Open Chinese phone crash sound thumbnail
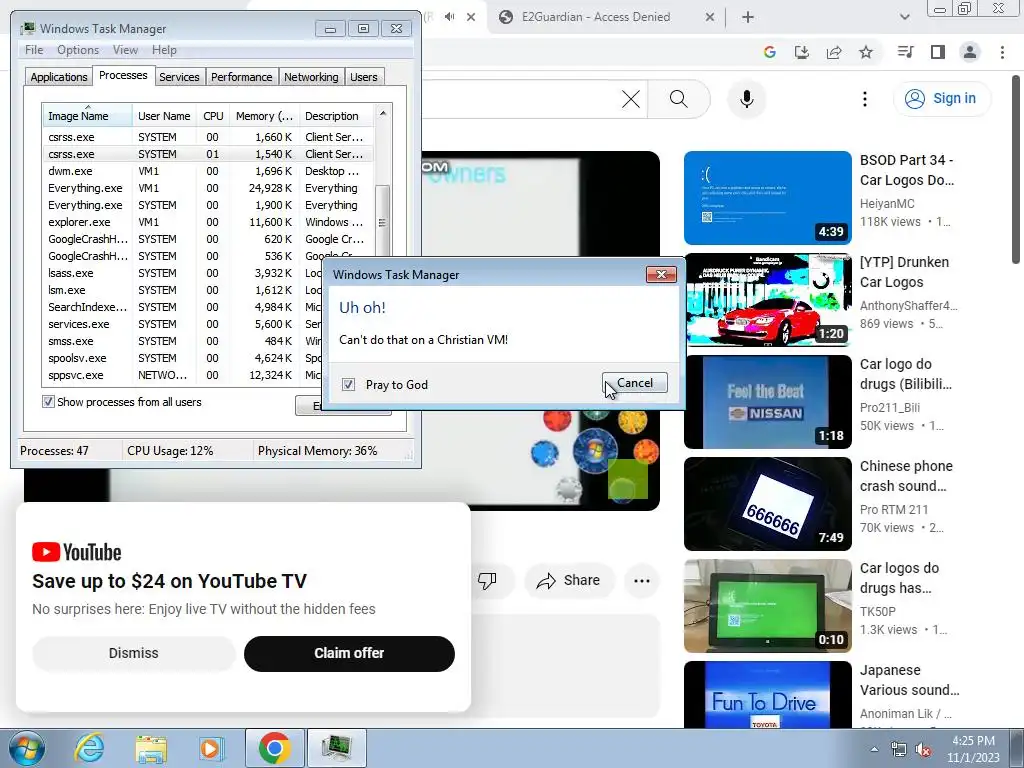This screenshot has height=768, width=1024. pyautogui.click(x=768, y=504)
